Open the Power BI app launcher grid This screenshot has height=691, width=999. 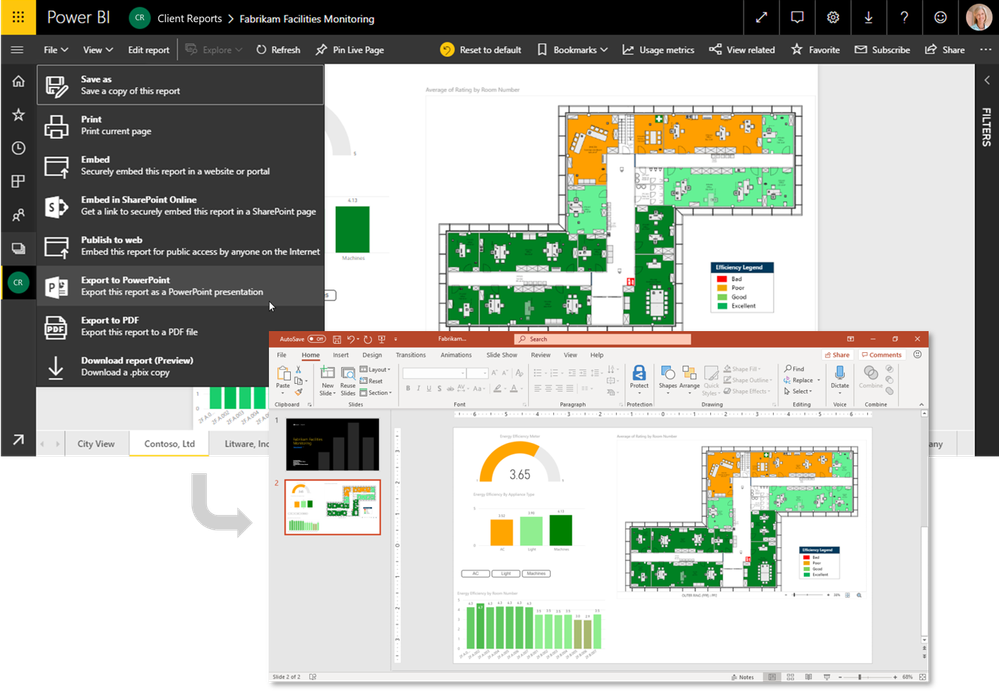point(18,17)
